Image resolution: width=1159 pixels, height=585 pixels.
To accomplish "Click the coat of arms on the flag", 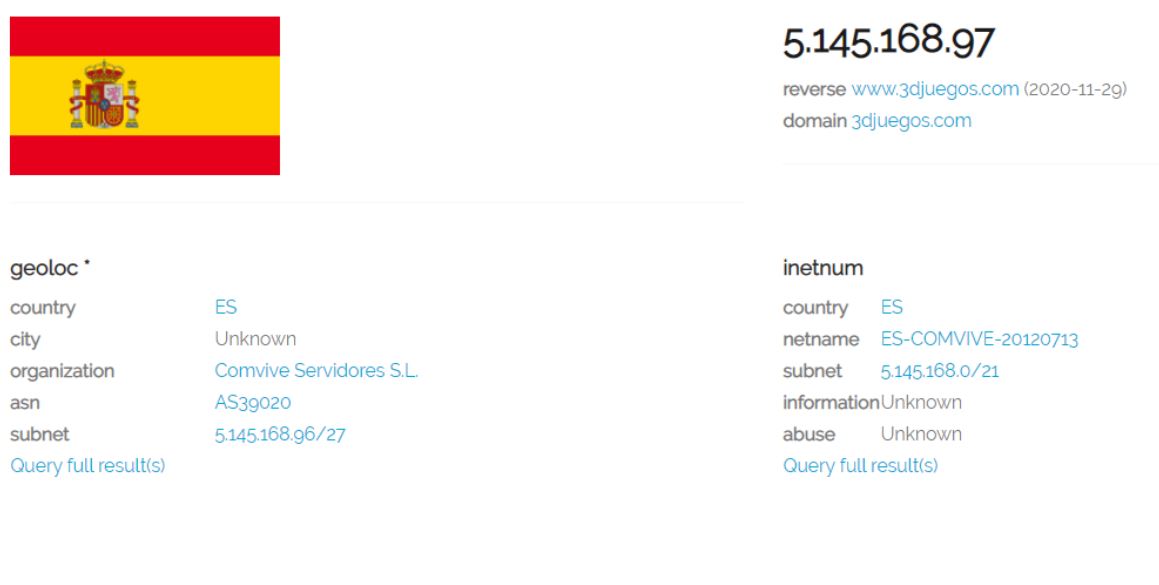I will pos(103,95).
